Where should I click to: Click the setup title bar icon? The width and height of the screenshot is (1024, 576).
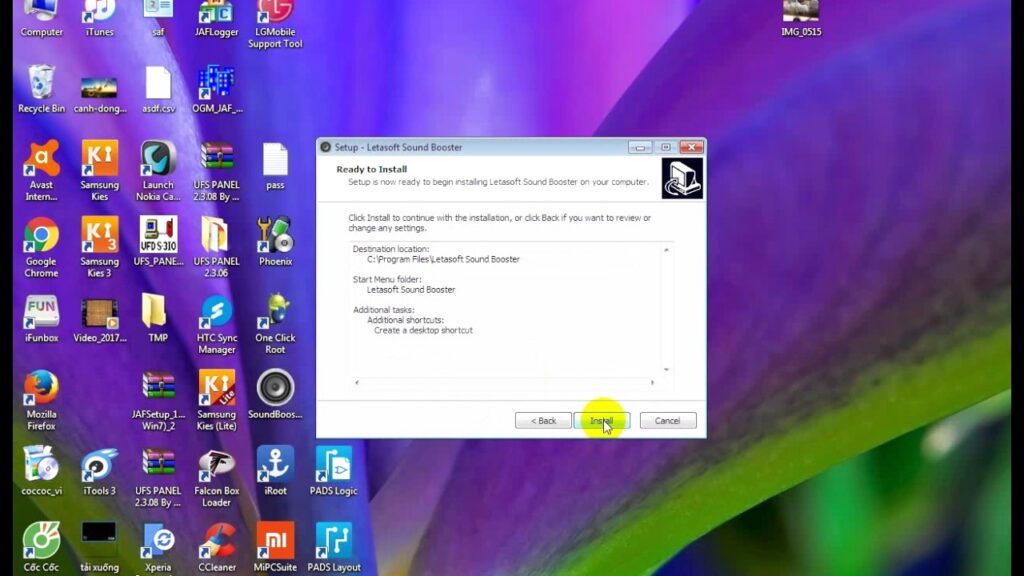tap(325, 147)
